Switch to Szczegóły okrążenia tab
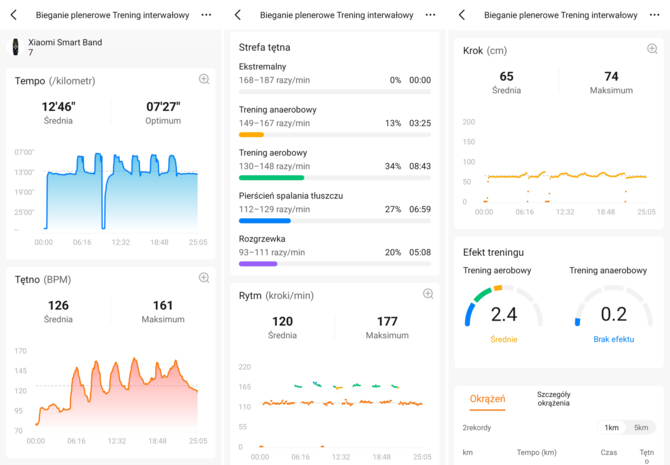 pyautogui.click(x=553, y=399)
